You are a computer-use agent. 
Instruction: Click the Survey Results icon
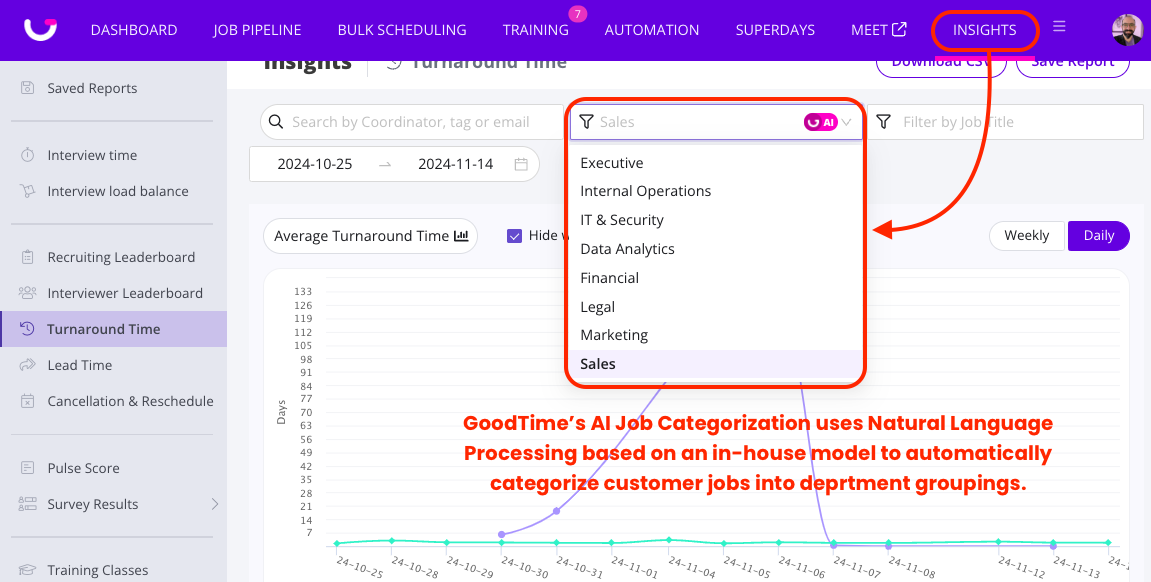pos(27,504)
